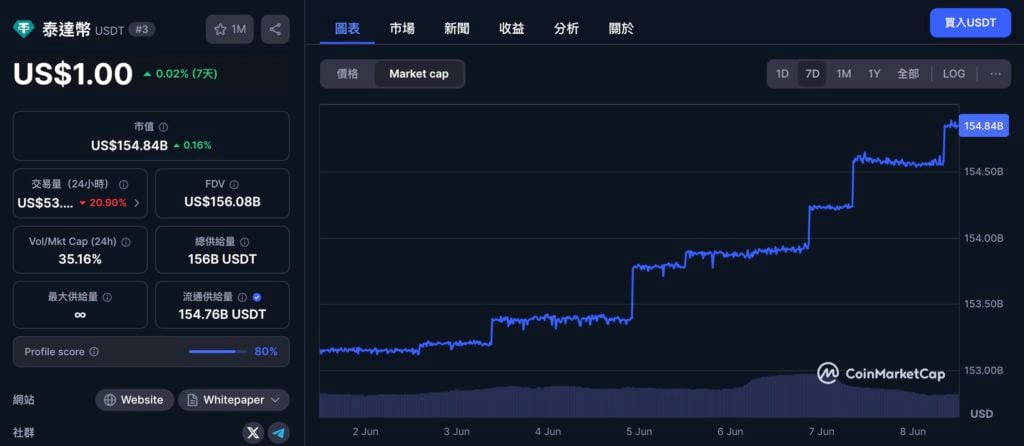This screenshot has height=446, width=1024.
Task: Open the 收益 tab
Action: pyautogui.click(x=511, y=28)
